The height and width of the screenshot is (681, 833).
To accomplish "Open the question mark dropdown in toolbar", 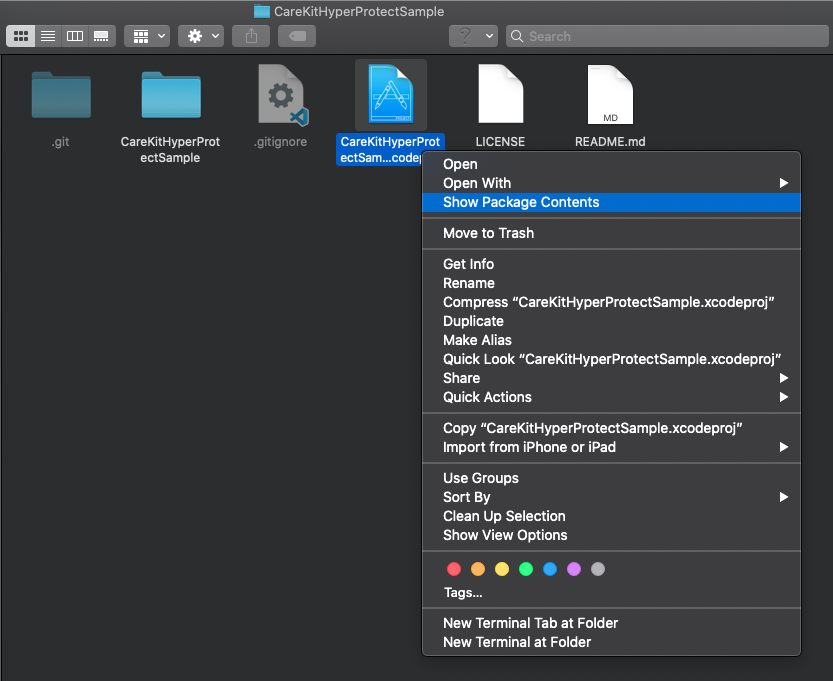I will (x=473, y=36).
